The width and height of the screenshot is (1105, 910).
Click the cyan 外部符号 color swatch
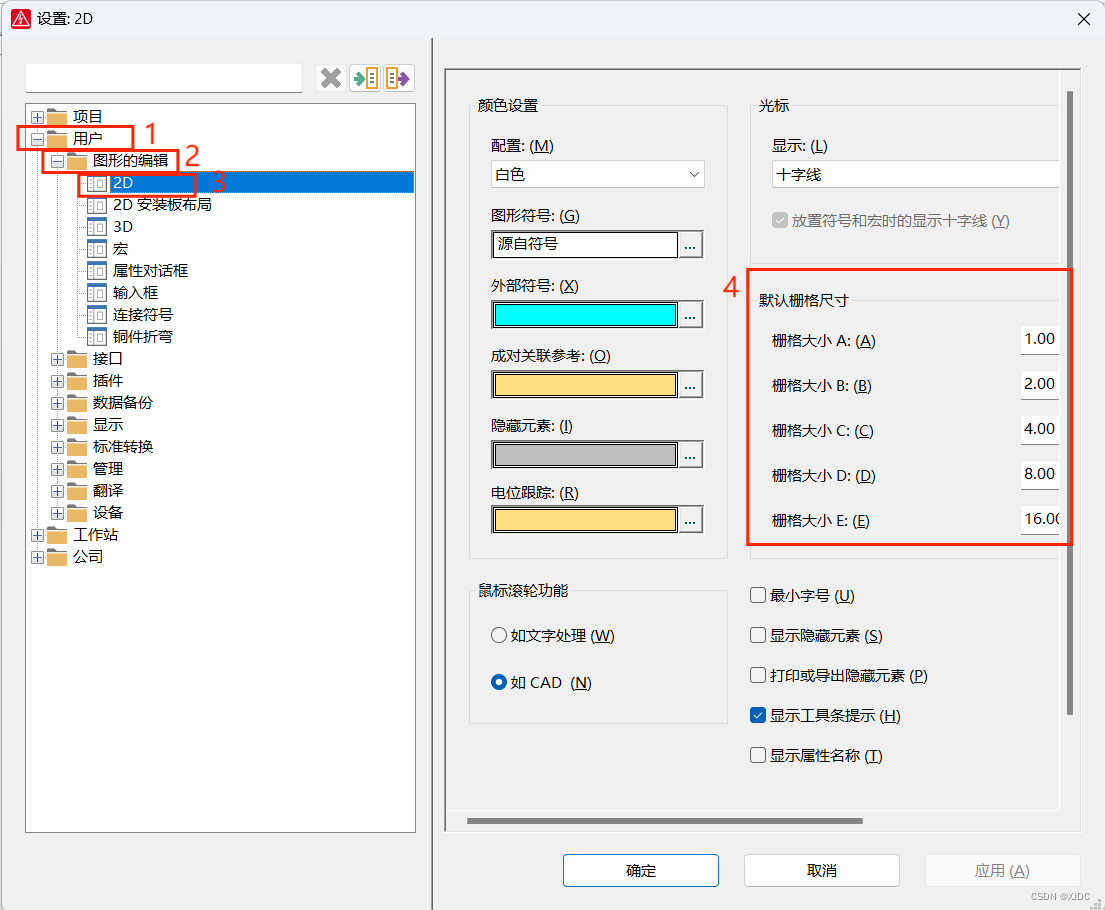pos(585,314)
